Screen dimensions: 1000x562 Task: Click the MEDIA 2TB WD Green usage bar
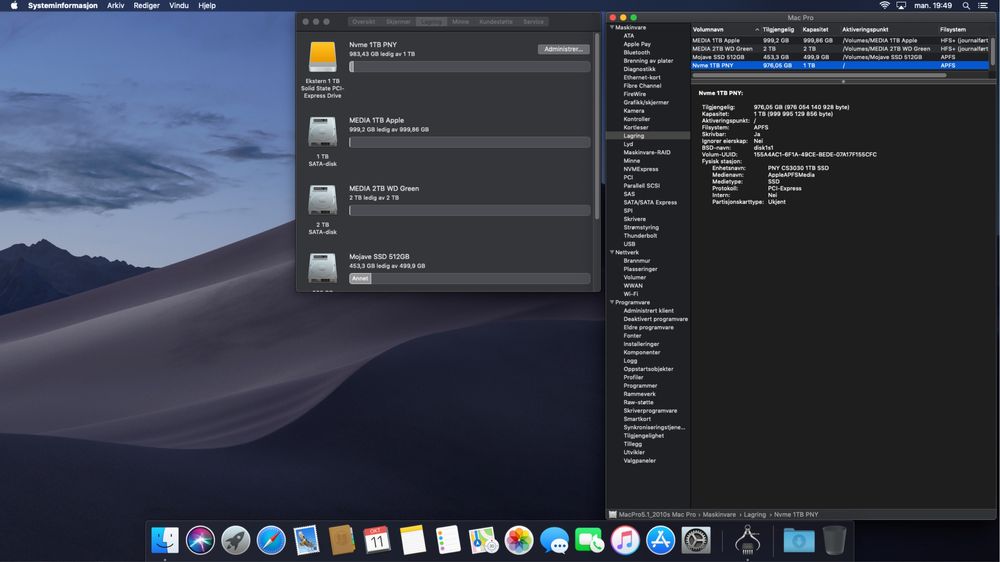pyautogui.click(x=469, y=211)
